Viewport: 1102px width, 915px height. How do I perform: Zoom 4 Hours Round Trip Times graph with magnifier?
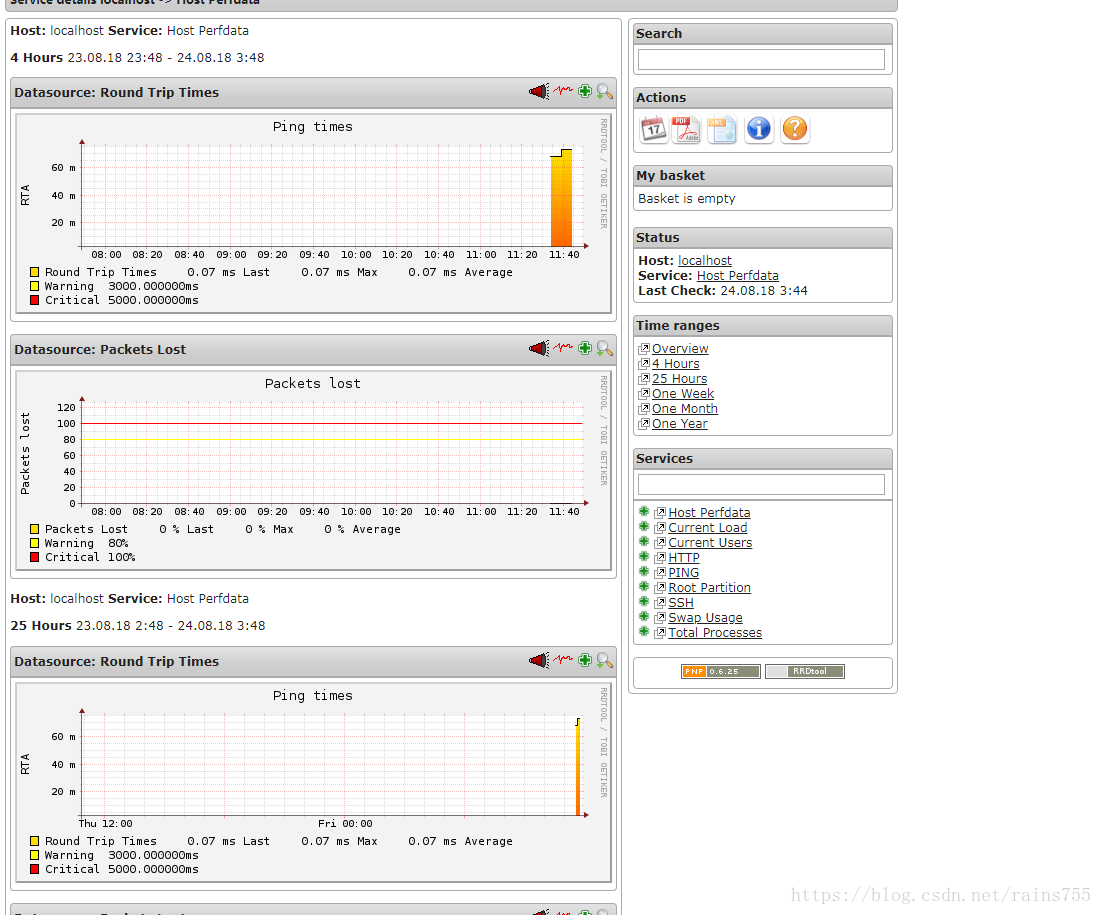pos(604,91)
